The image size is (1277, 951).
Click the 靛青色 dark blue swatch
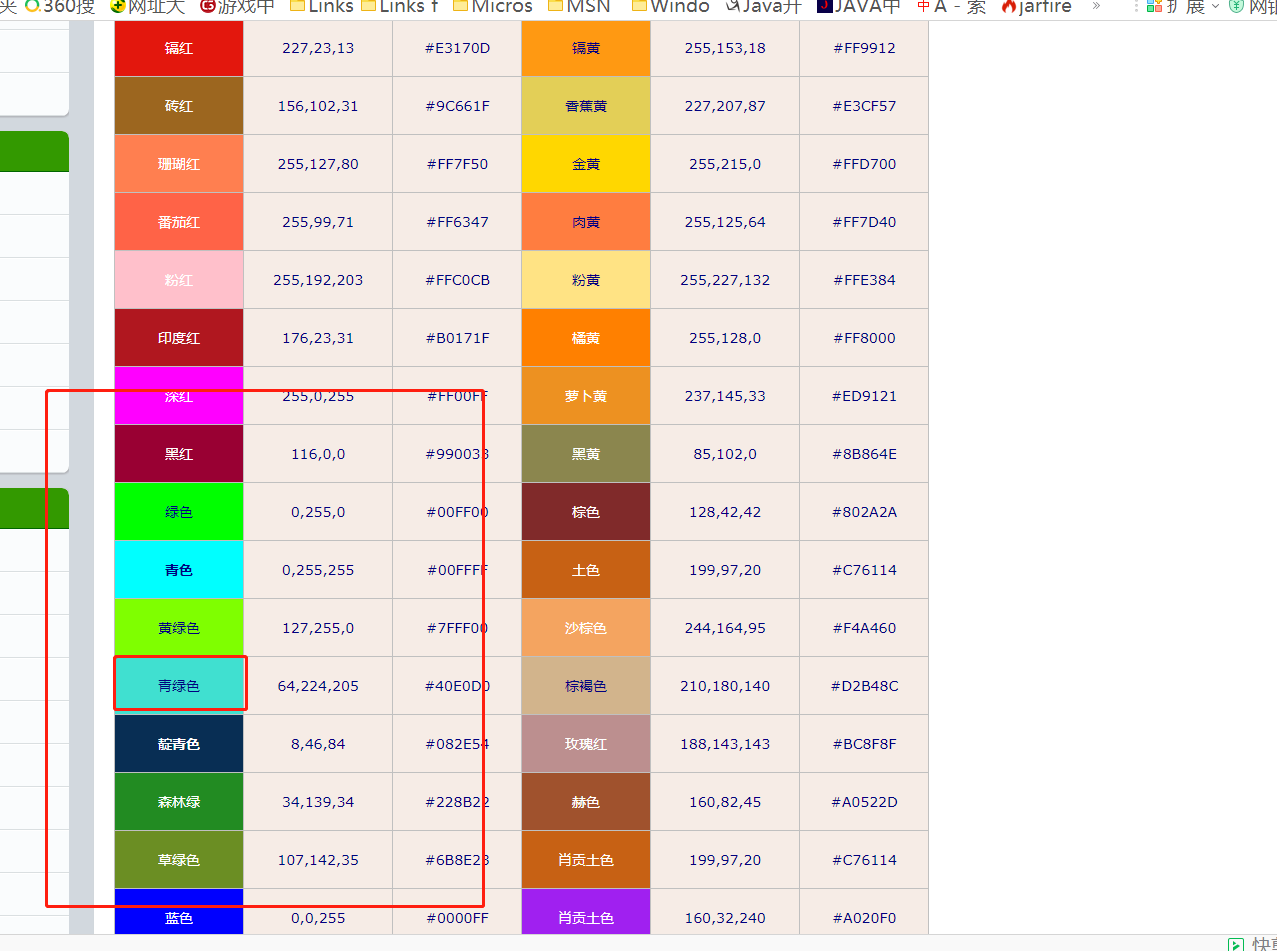click(179, 744)
